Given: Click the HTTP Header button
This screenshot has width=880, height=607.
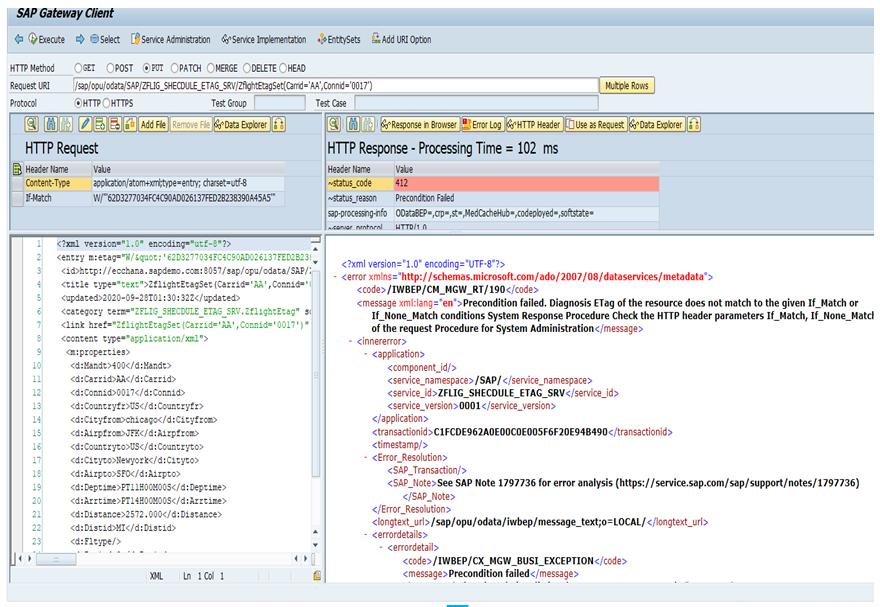Looking at the screenshot, I should click(x=534, y=125).
